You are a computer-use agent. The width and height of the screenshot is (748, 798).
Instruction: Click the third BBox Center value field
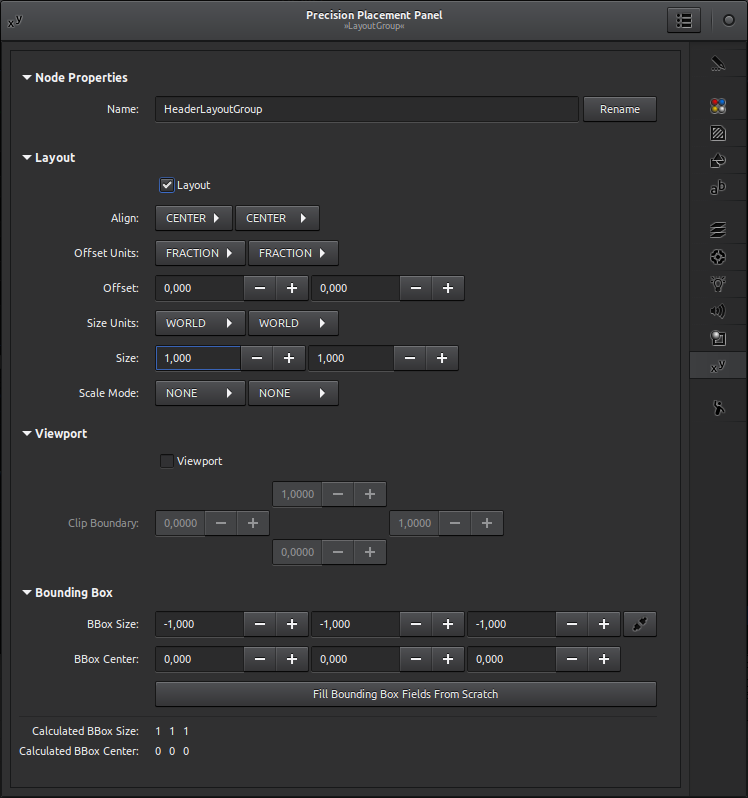(x=511, y=659)
